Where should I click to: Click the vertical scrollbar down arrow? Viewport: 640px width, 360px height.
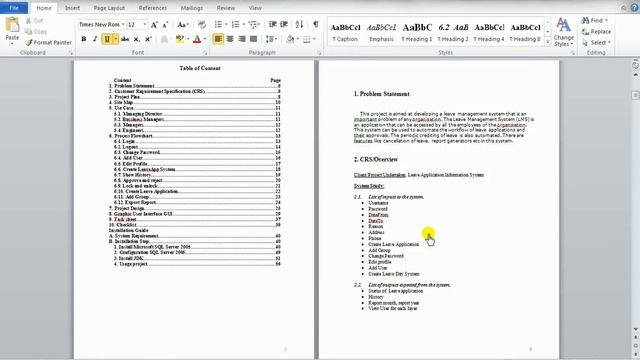click(x=636, y=329)
